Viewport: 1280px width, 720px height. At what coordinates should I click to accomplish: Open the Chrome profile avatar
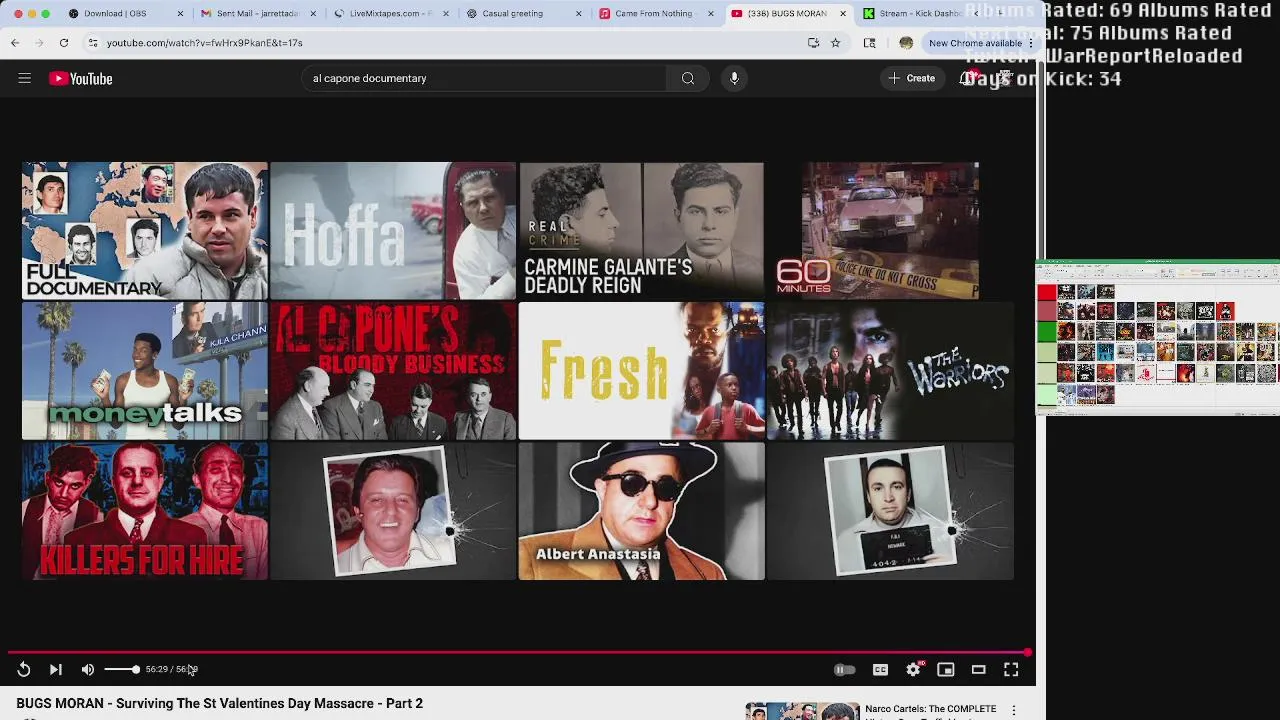coord(906,43)
